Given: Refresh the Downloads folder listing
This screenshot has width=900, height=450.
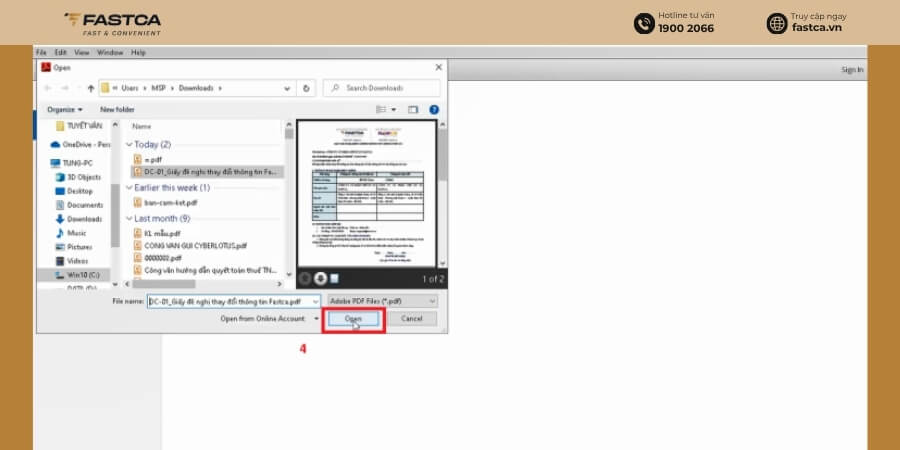Looking at the screenshot, I should click(x=306, y=88).
